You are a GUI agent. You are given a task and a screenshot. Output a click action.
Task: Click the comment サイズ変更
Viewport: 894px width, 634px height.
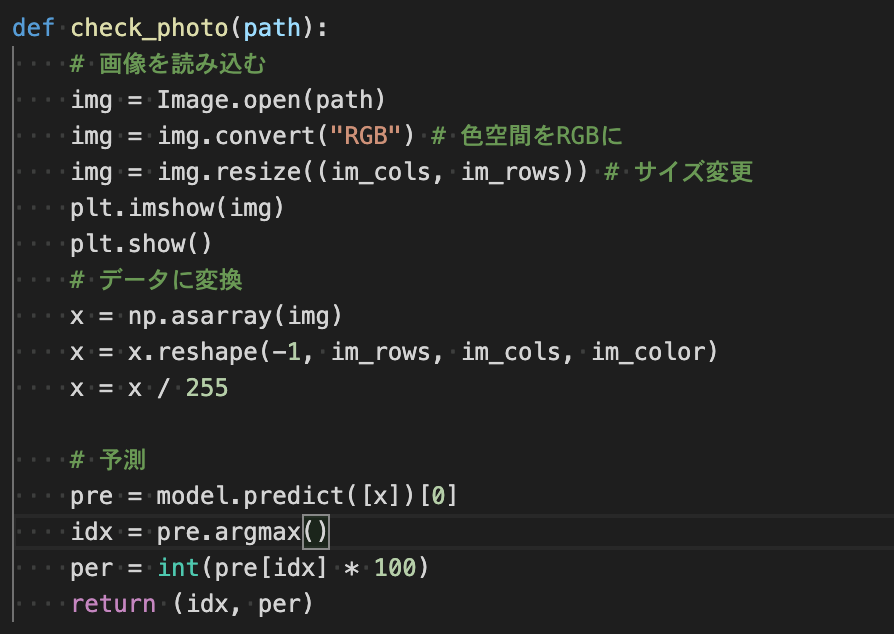[x=678, y=172]
